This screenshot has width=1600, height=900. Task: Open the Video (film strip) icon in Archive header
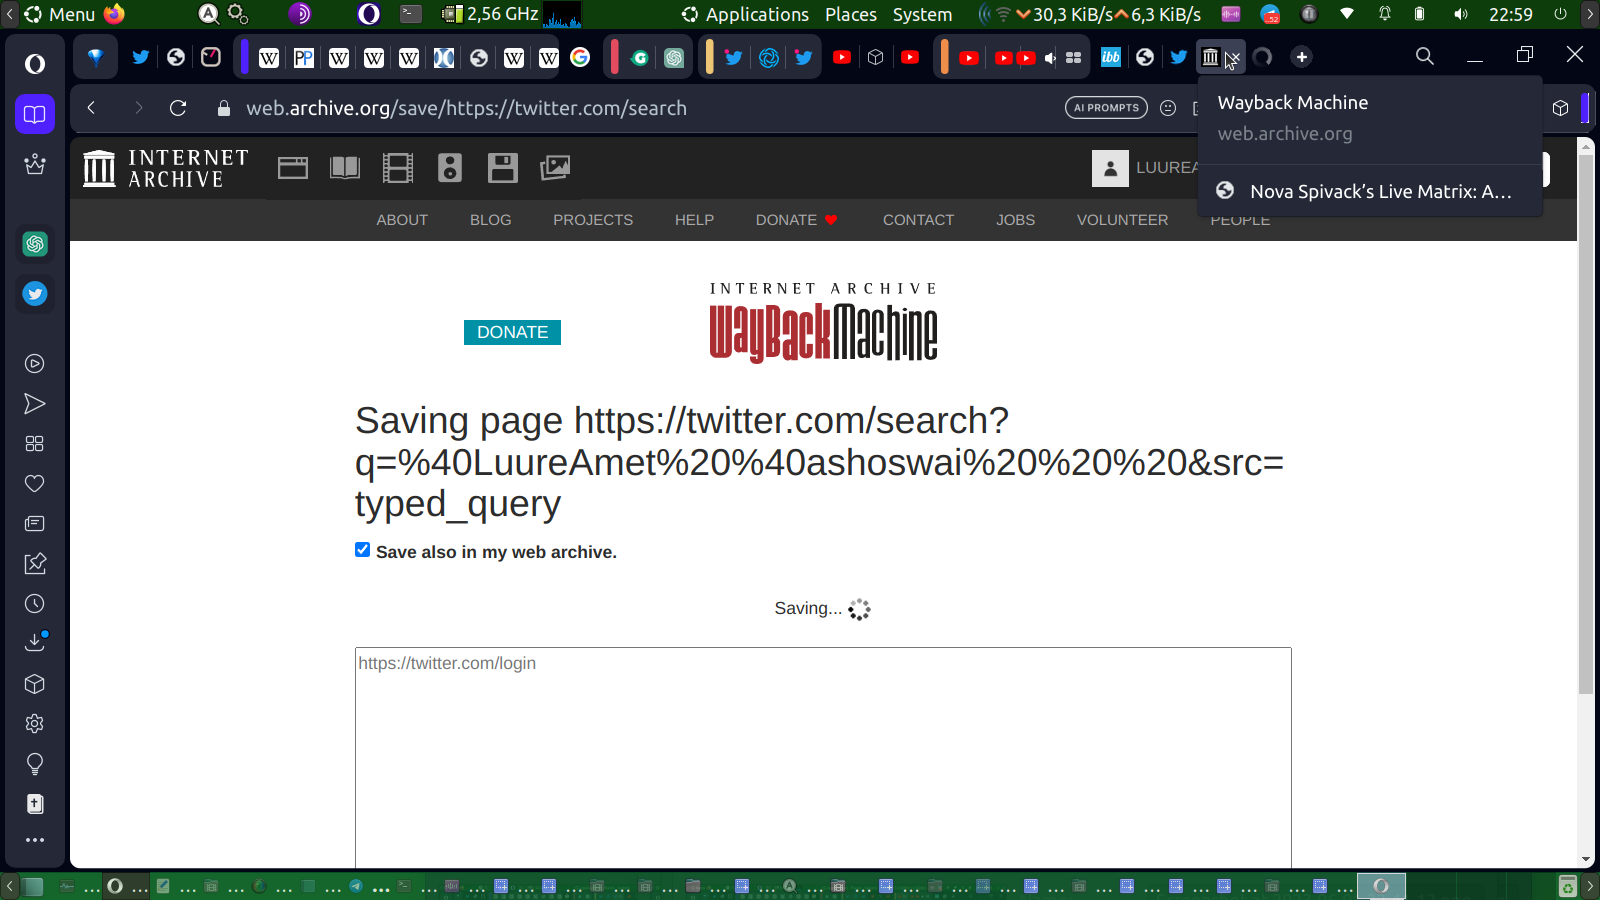398,168
